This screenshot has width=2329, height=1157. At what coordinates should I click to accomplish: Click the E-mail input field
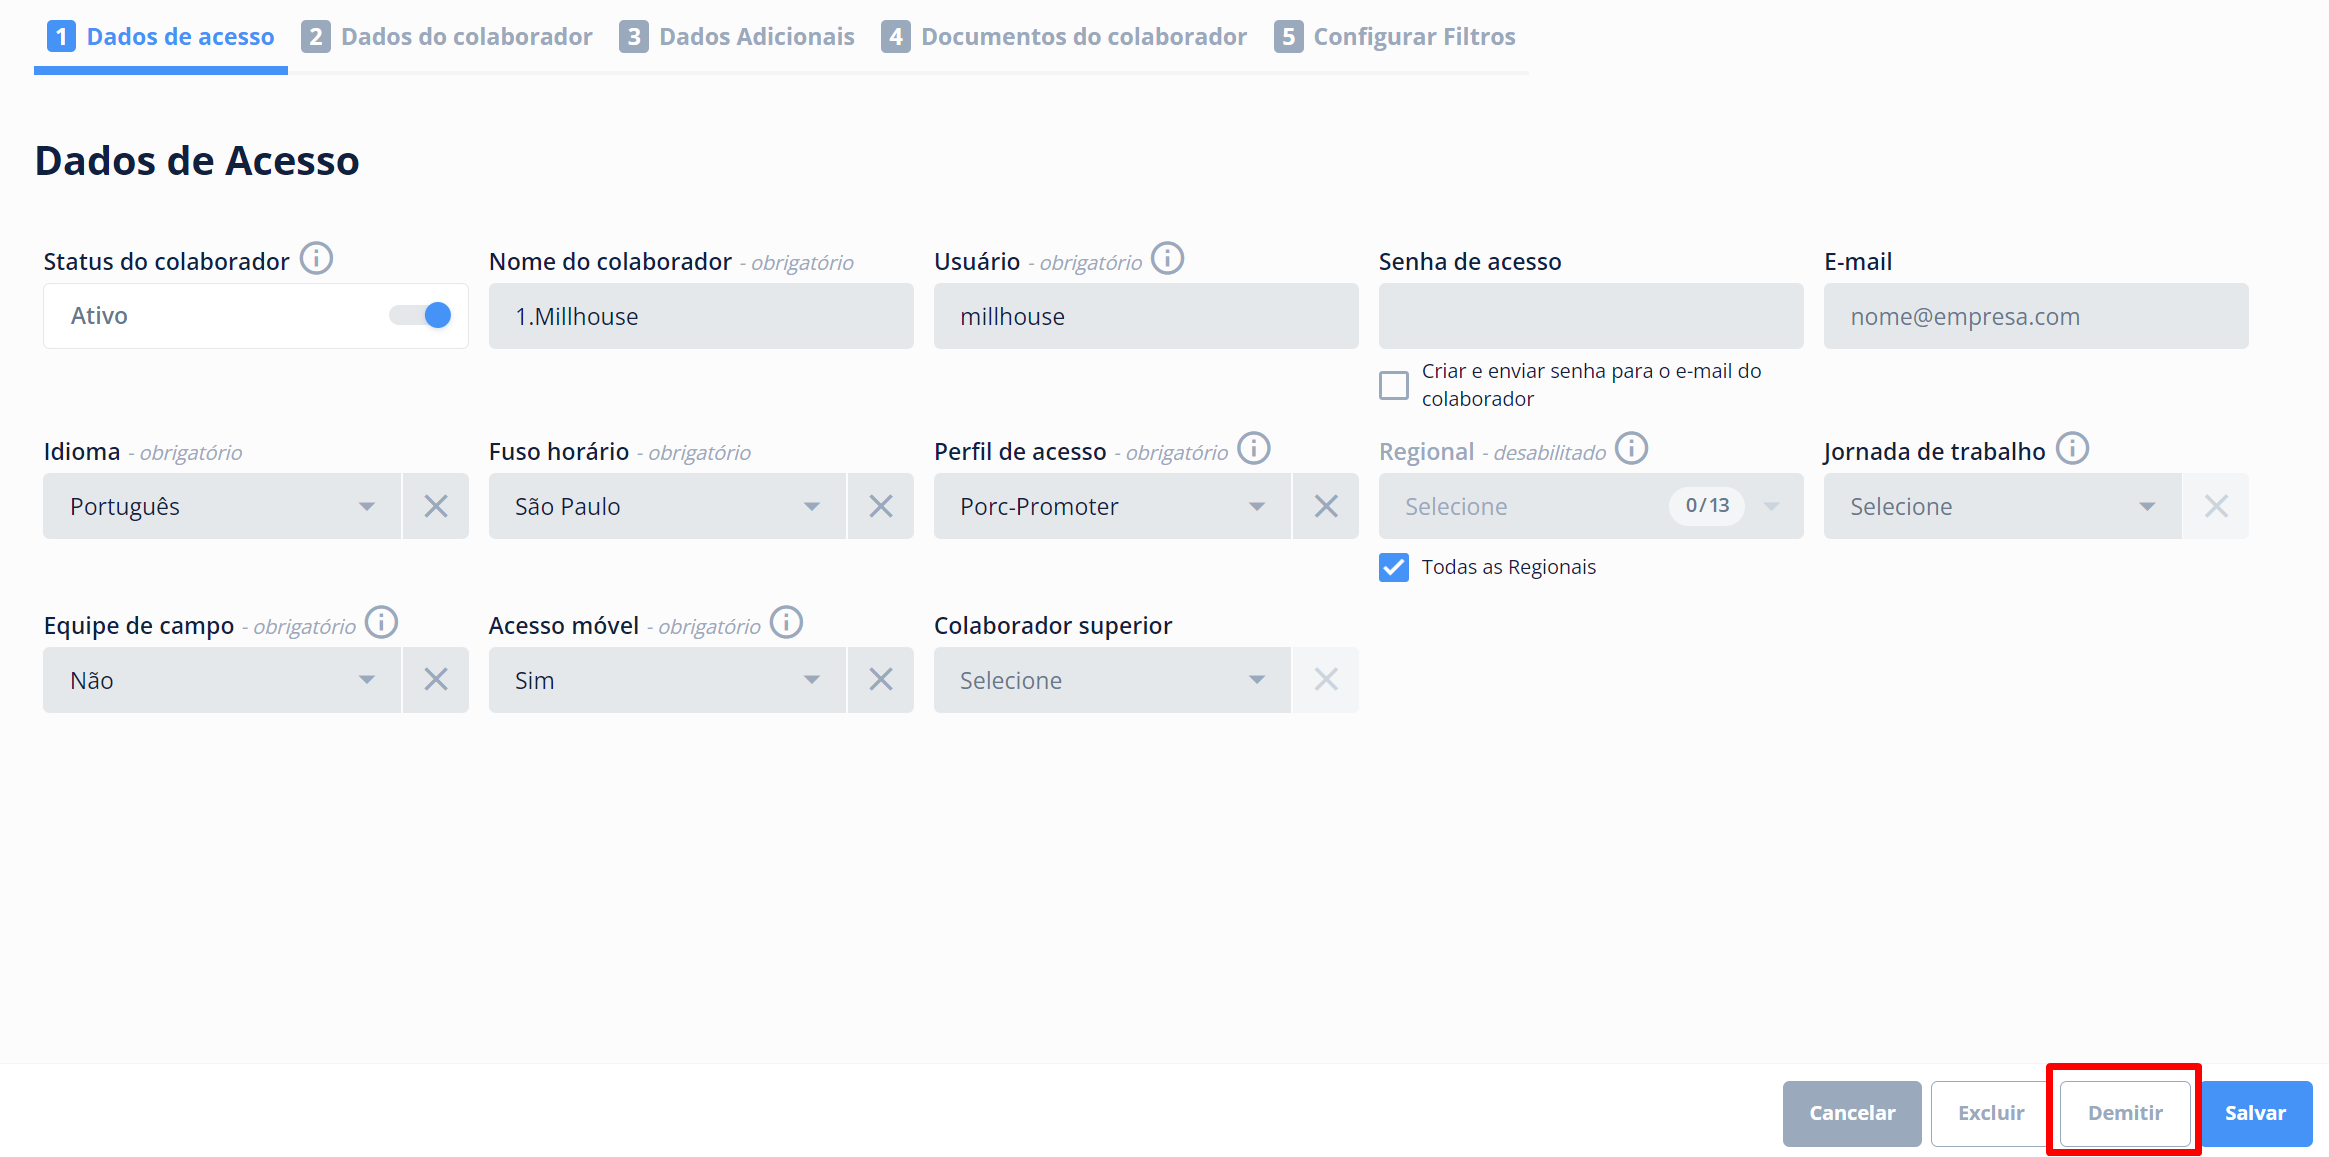click(2035, 316)
